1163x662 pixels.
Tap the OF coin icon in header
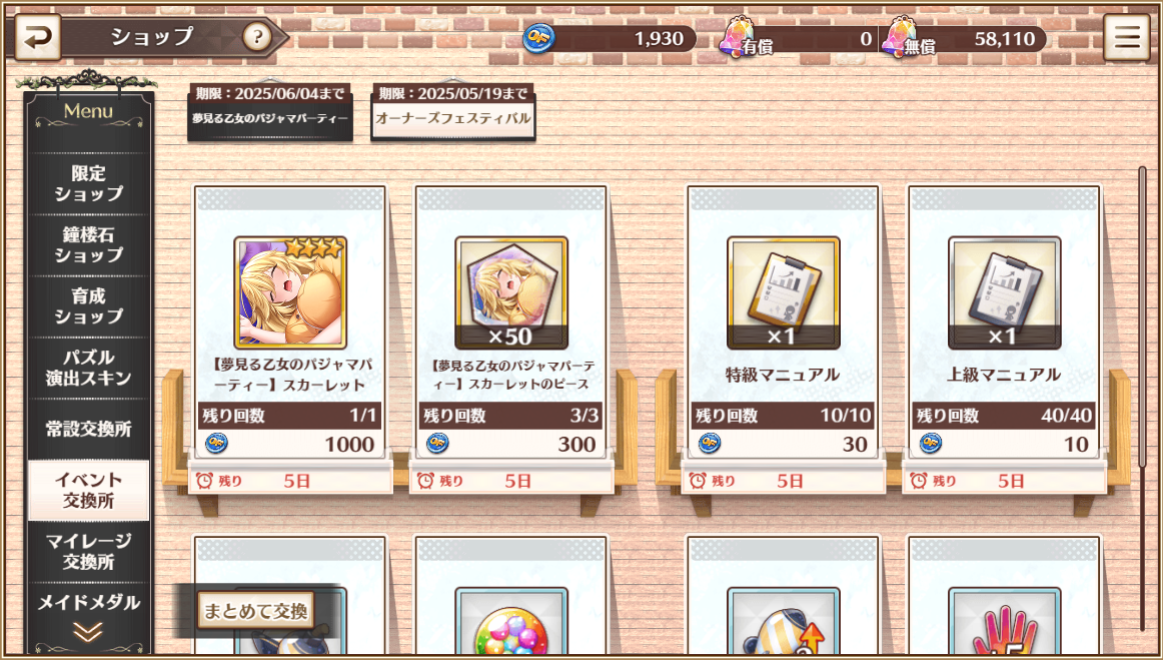pyautogui.click(x=539, y=39)
